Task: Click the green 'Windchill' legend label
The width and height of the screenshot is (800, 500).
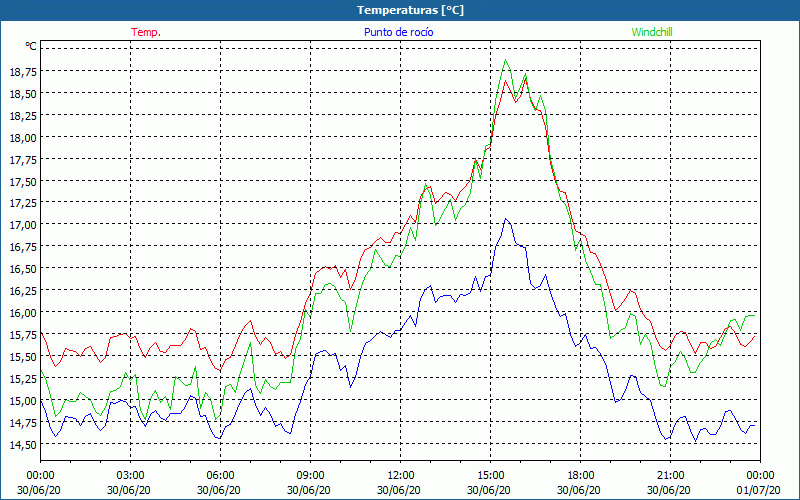Action: (x=652, y=32)
